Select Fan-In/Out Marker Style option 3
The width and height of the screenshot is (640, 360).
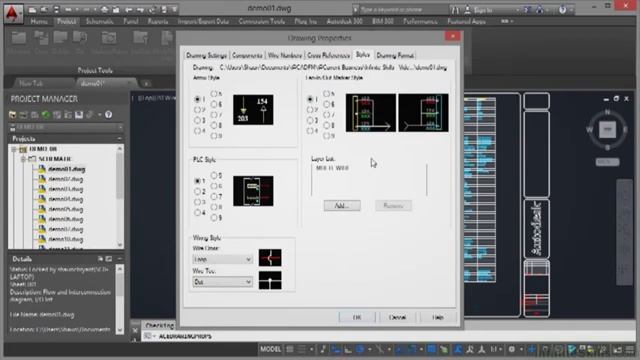[310, 120]
